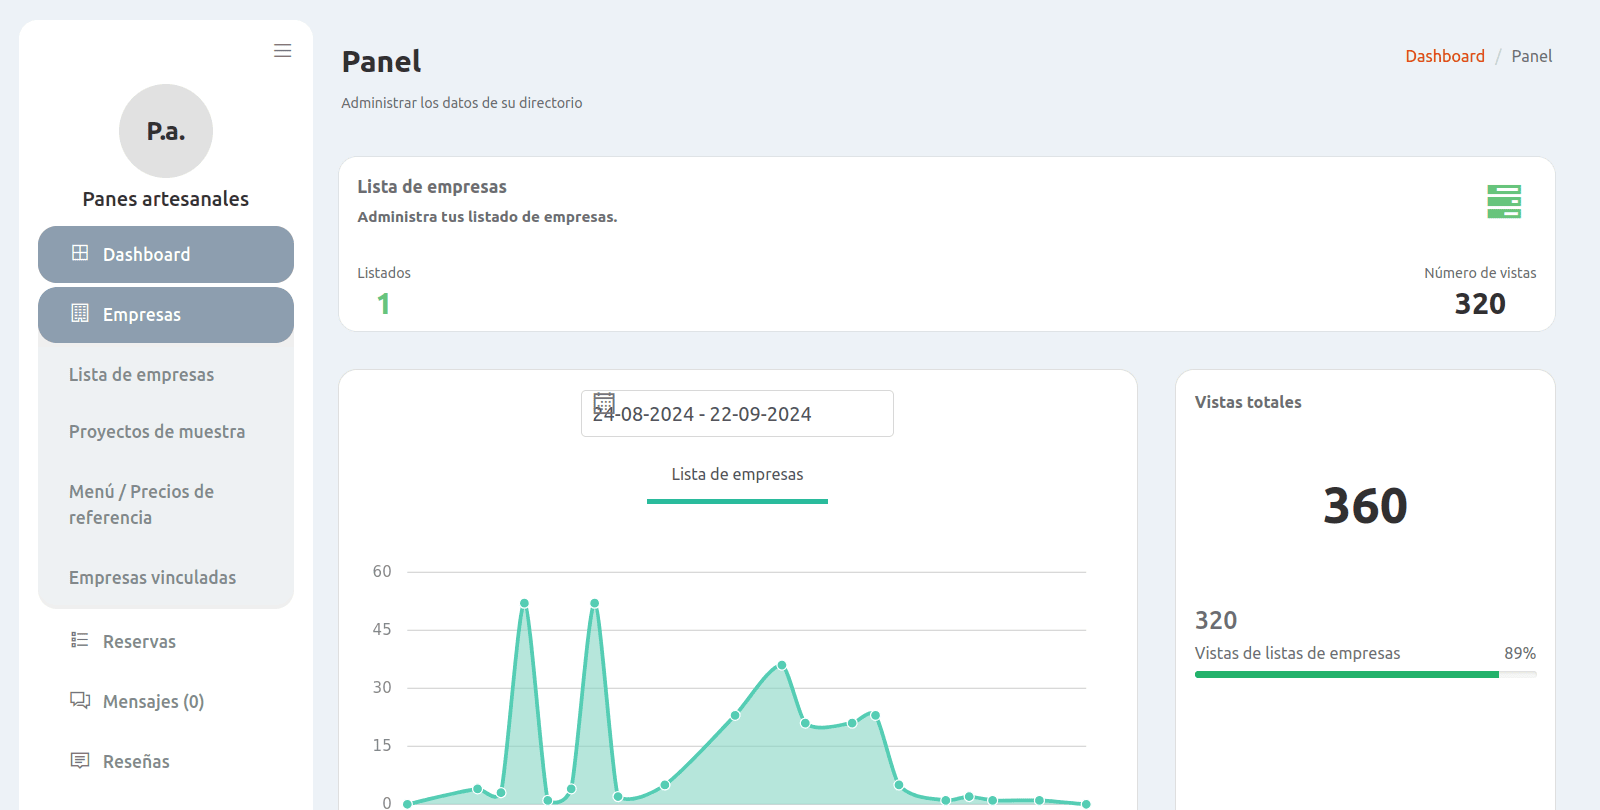
Task: Open Lista de empresas submenu item
Action: pyautogui.click(x=141, y=374)
